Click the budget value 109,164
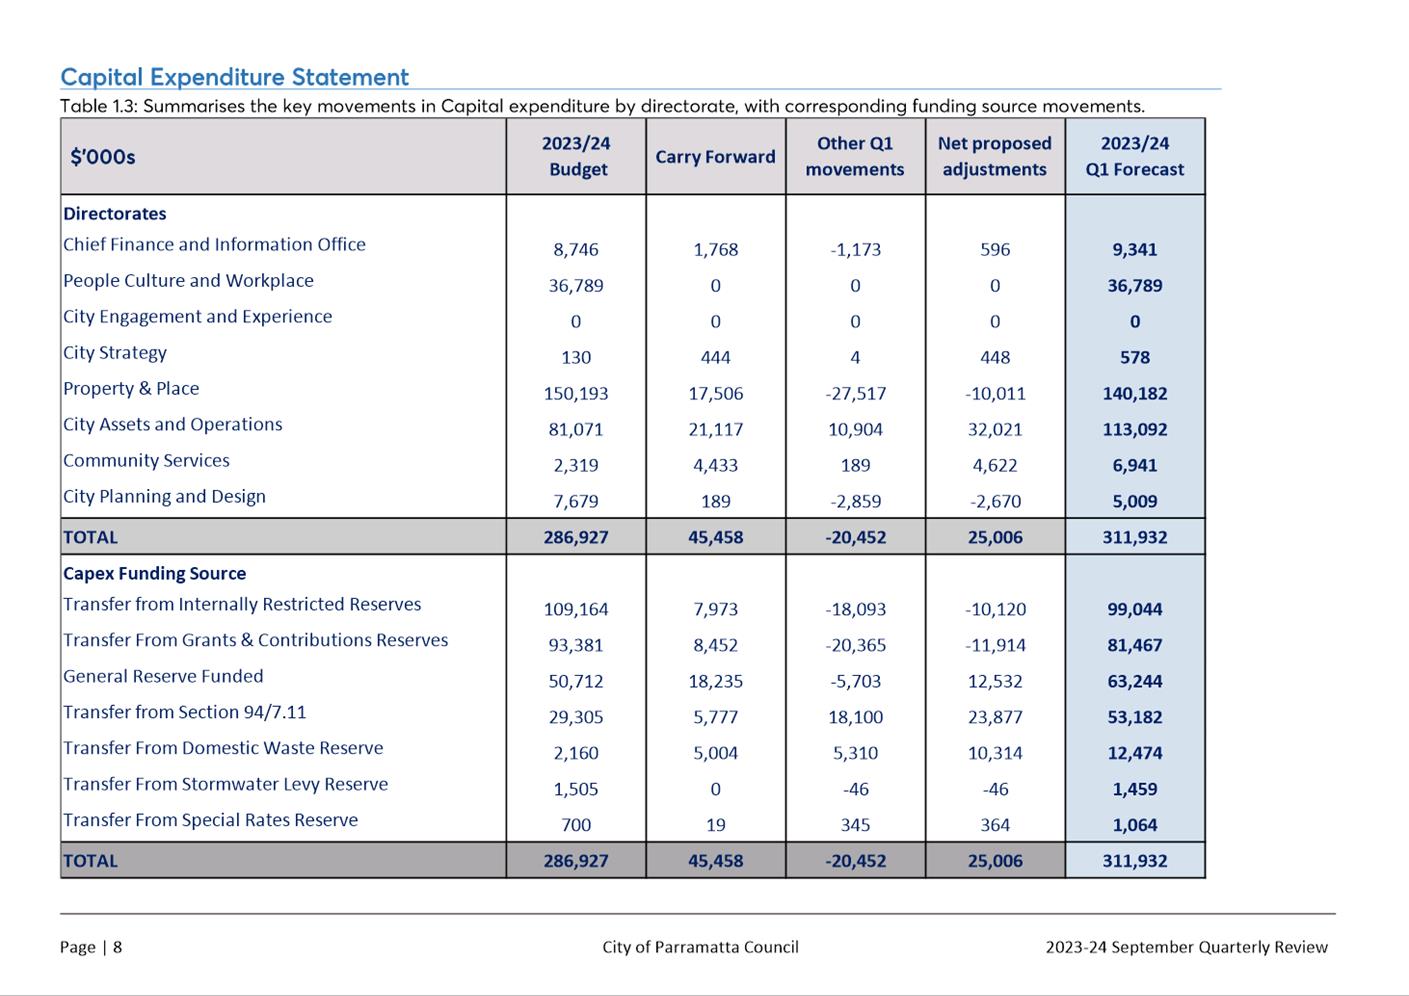The height and width of the screenshot is (996, 1409). point(576,610)
